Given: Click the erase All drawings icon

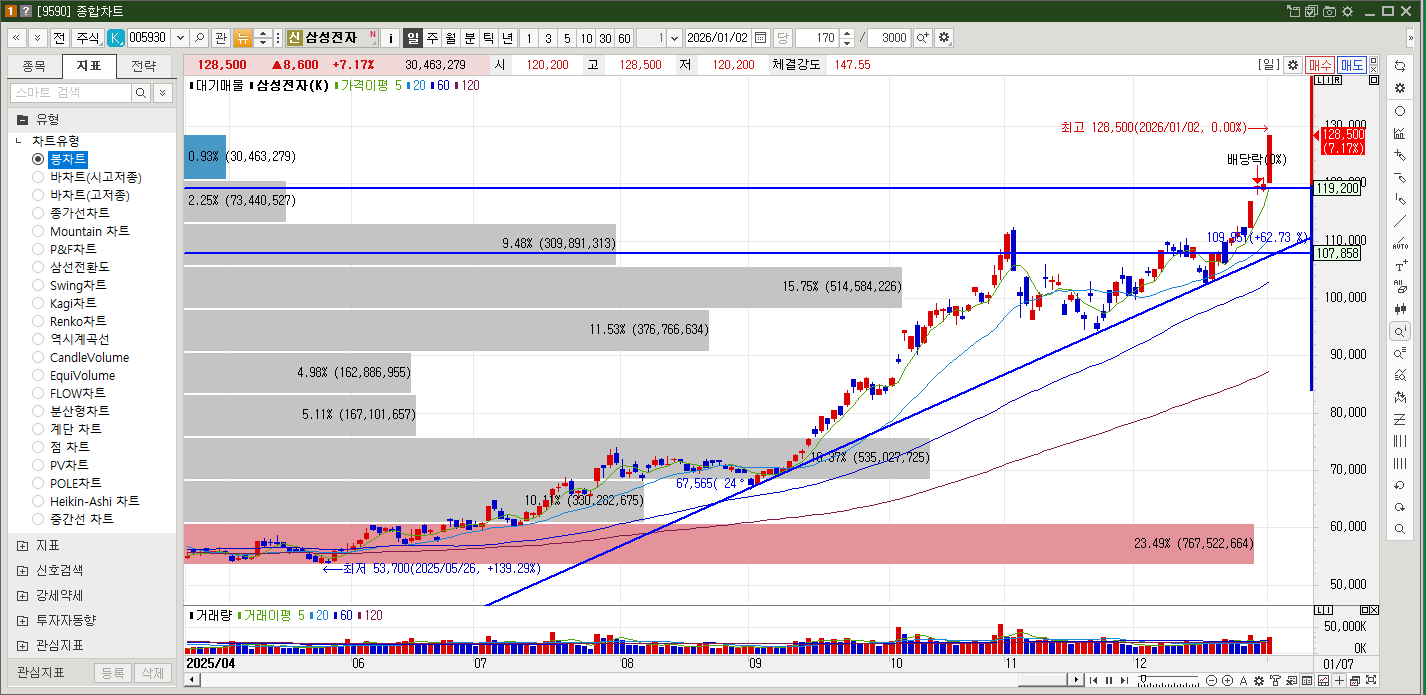Looking at the screenshot, I should tap(1400, 287).
